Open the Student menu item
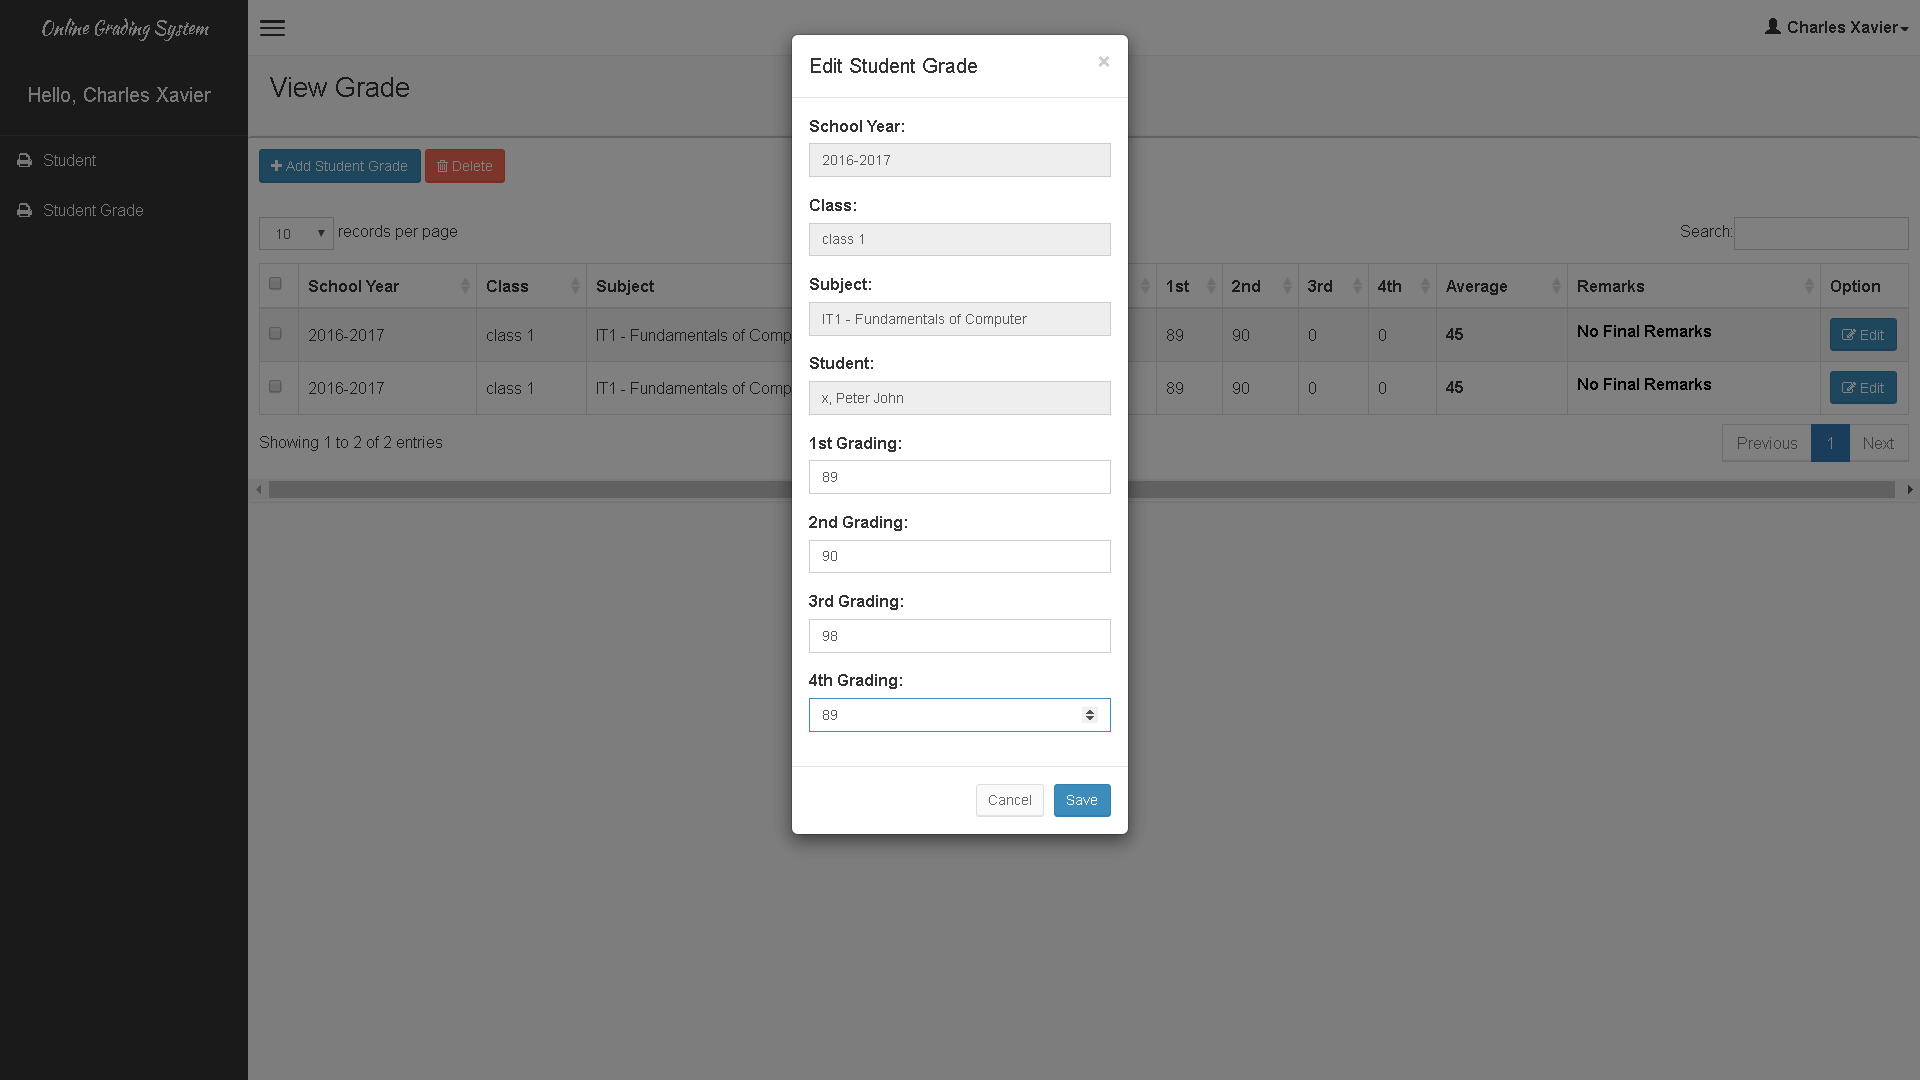 70,160
